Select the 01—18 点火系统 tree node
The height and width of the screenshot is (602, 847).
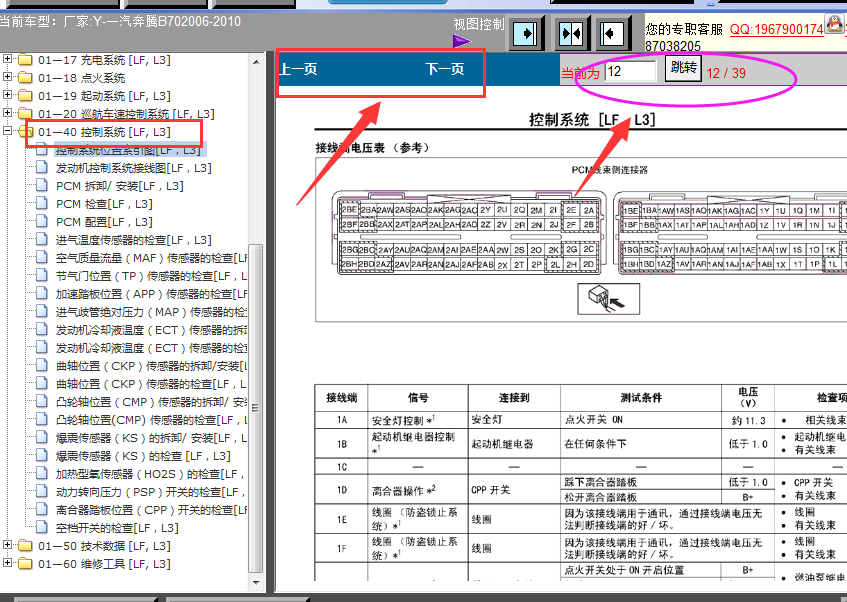click(x=82, y=78)
